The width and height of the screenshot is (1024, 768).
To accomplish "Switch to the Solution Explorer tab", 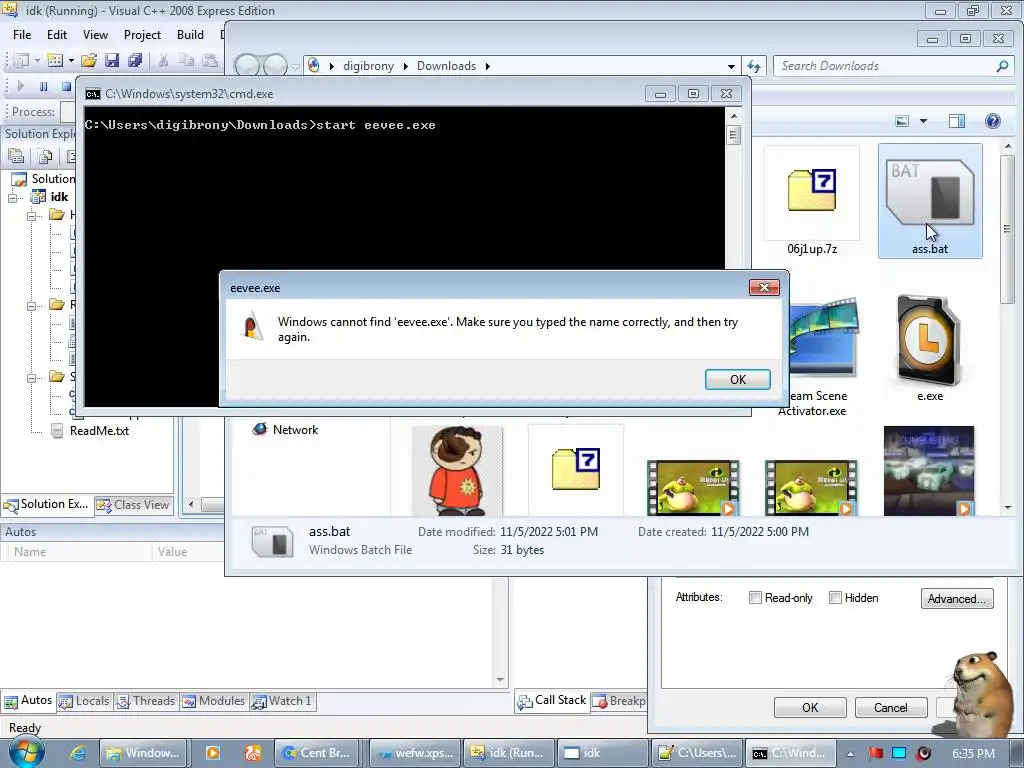I will pyautogui.click(x=46, y=504).
